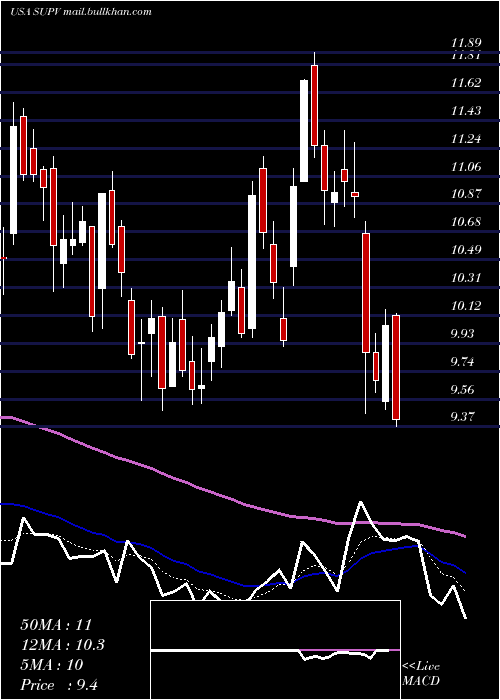Click the 11.89 price axis label
The width and height of the screenshot is (500, 700).
click(x=466, y=44)
